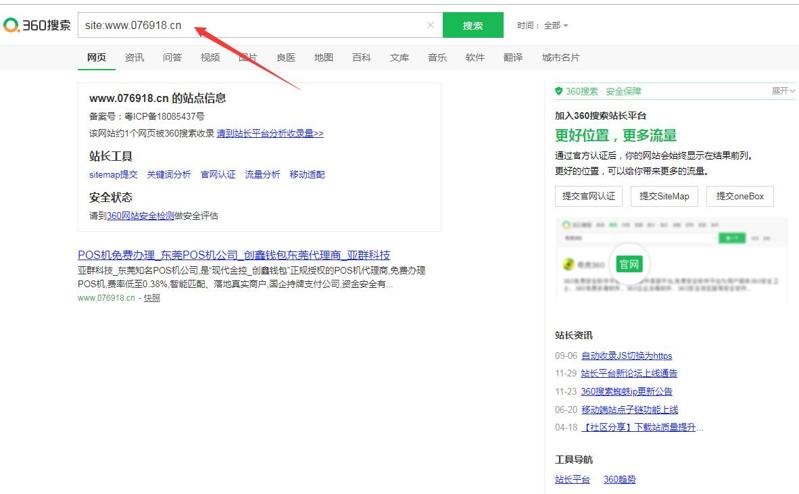Viewport: 799px width, 494px height.
Task: Open the 关键词分析 link
Action: (169, 174)
